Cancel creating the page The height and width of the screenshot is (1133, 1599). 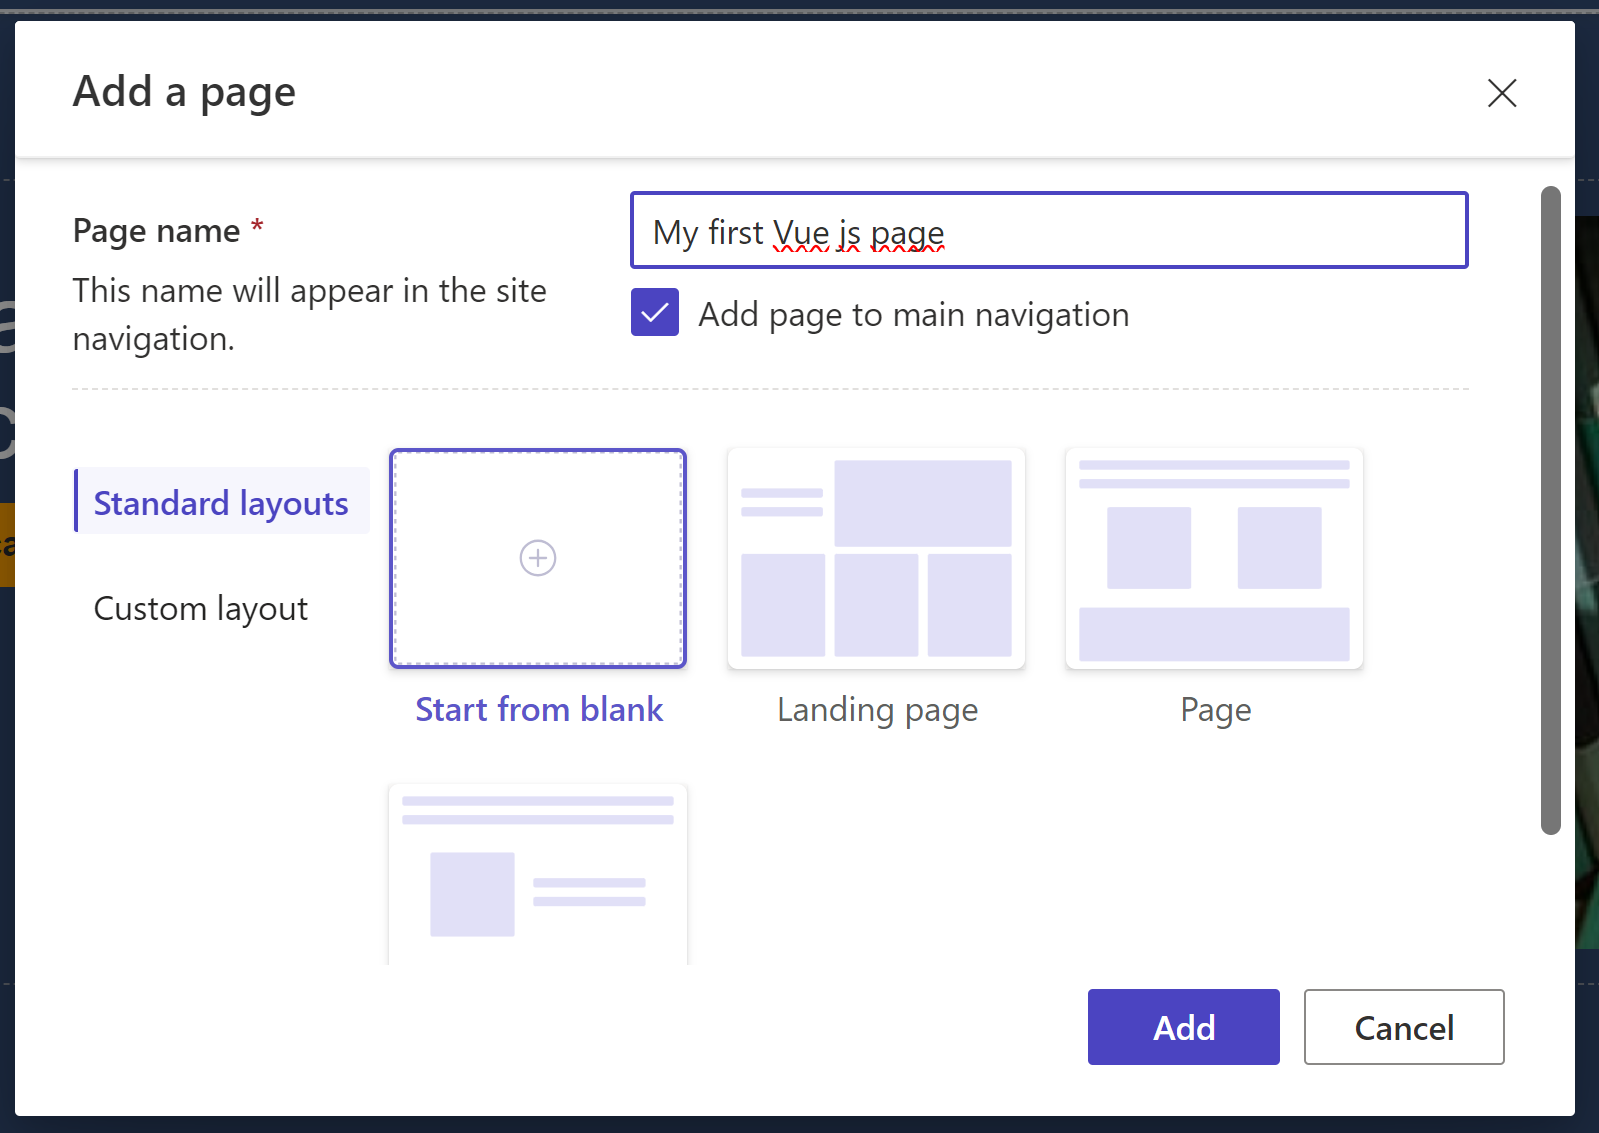pos(1403,1027)
